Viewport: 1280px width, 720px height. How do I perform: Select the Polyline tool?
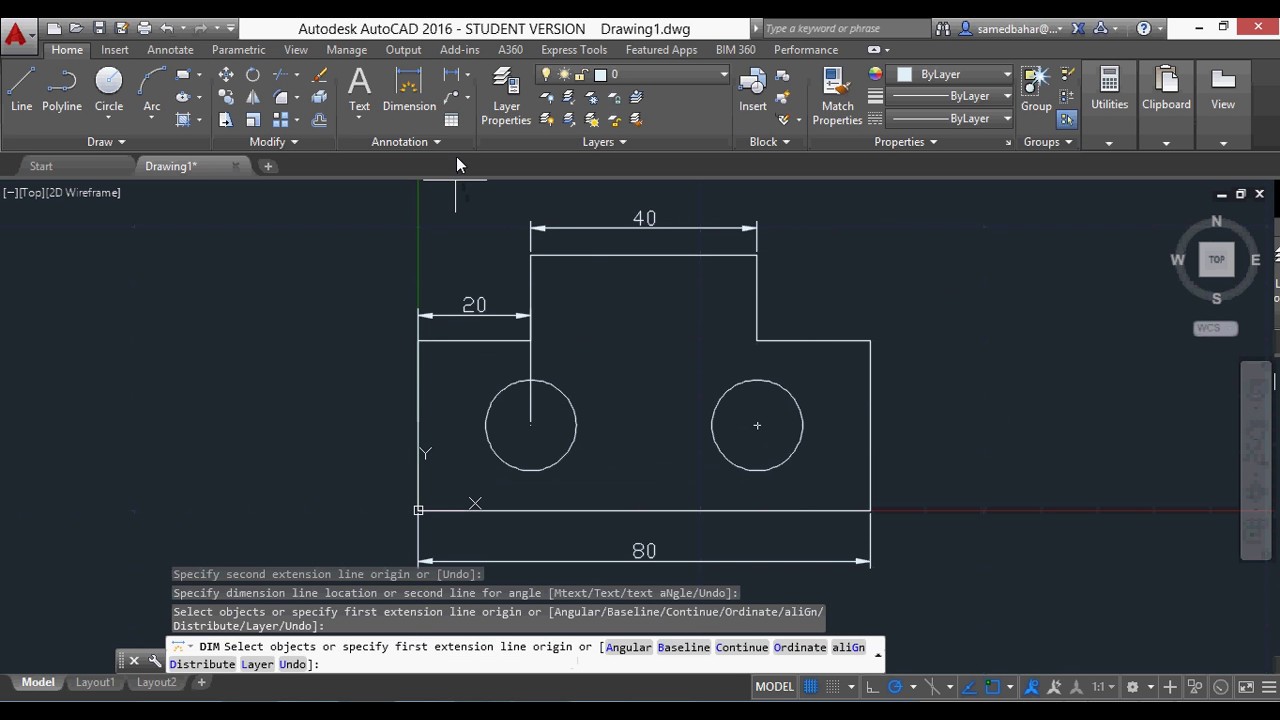(x=61, y=89)
